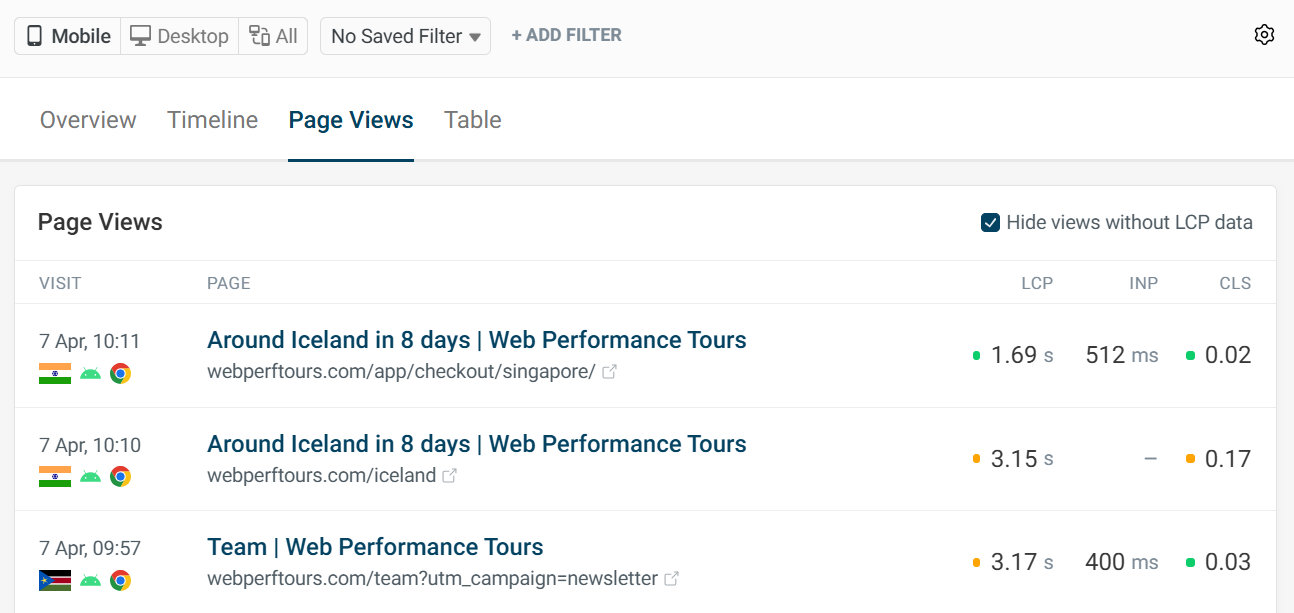Click the Chrome browser icon in first row
1294x613 pixels.
click(121, 373)
